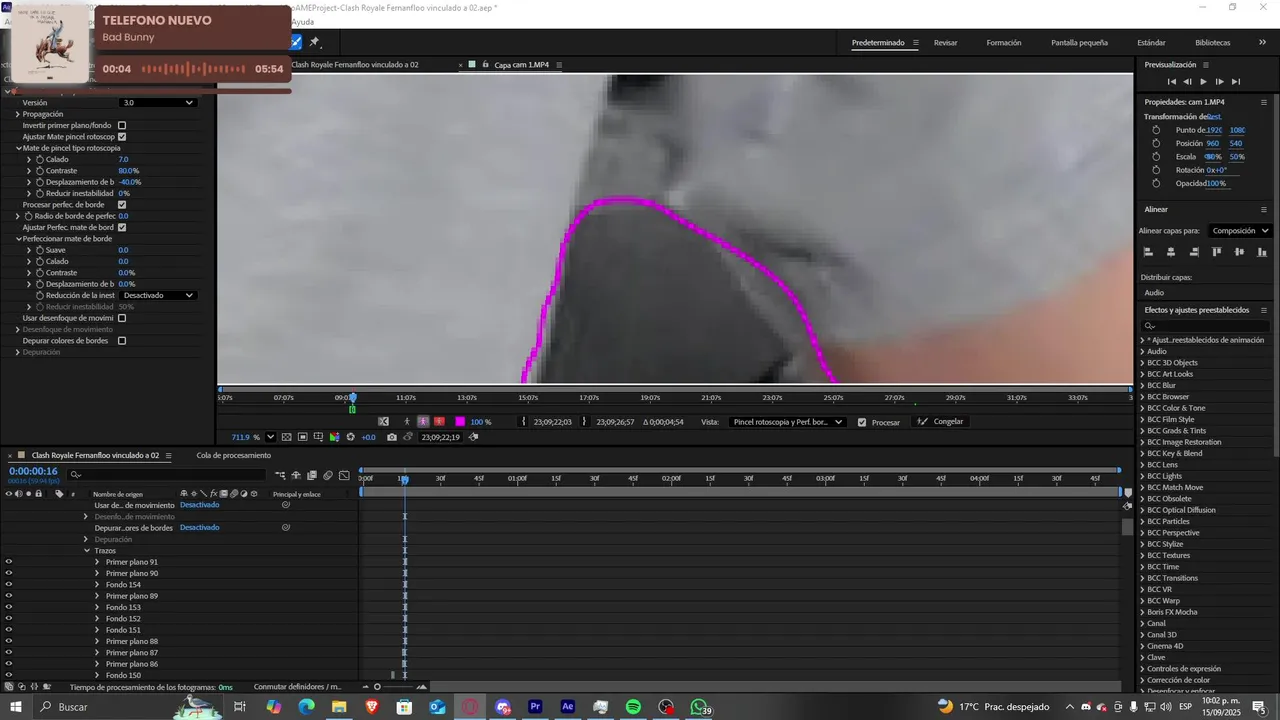Open the Vista Pincel rotoscopia dropdown

(x=788, y=422)
